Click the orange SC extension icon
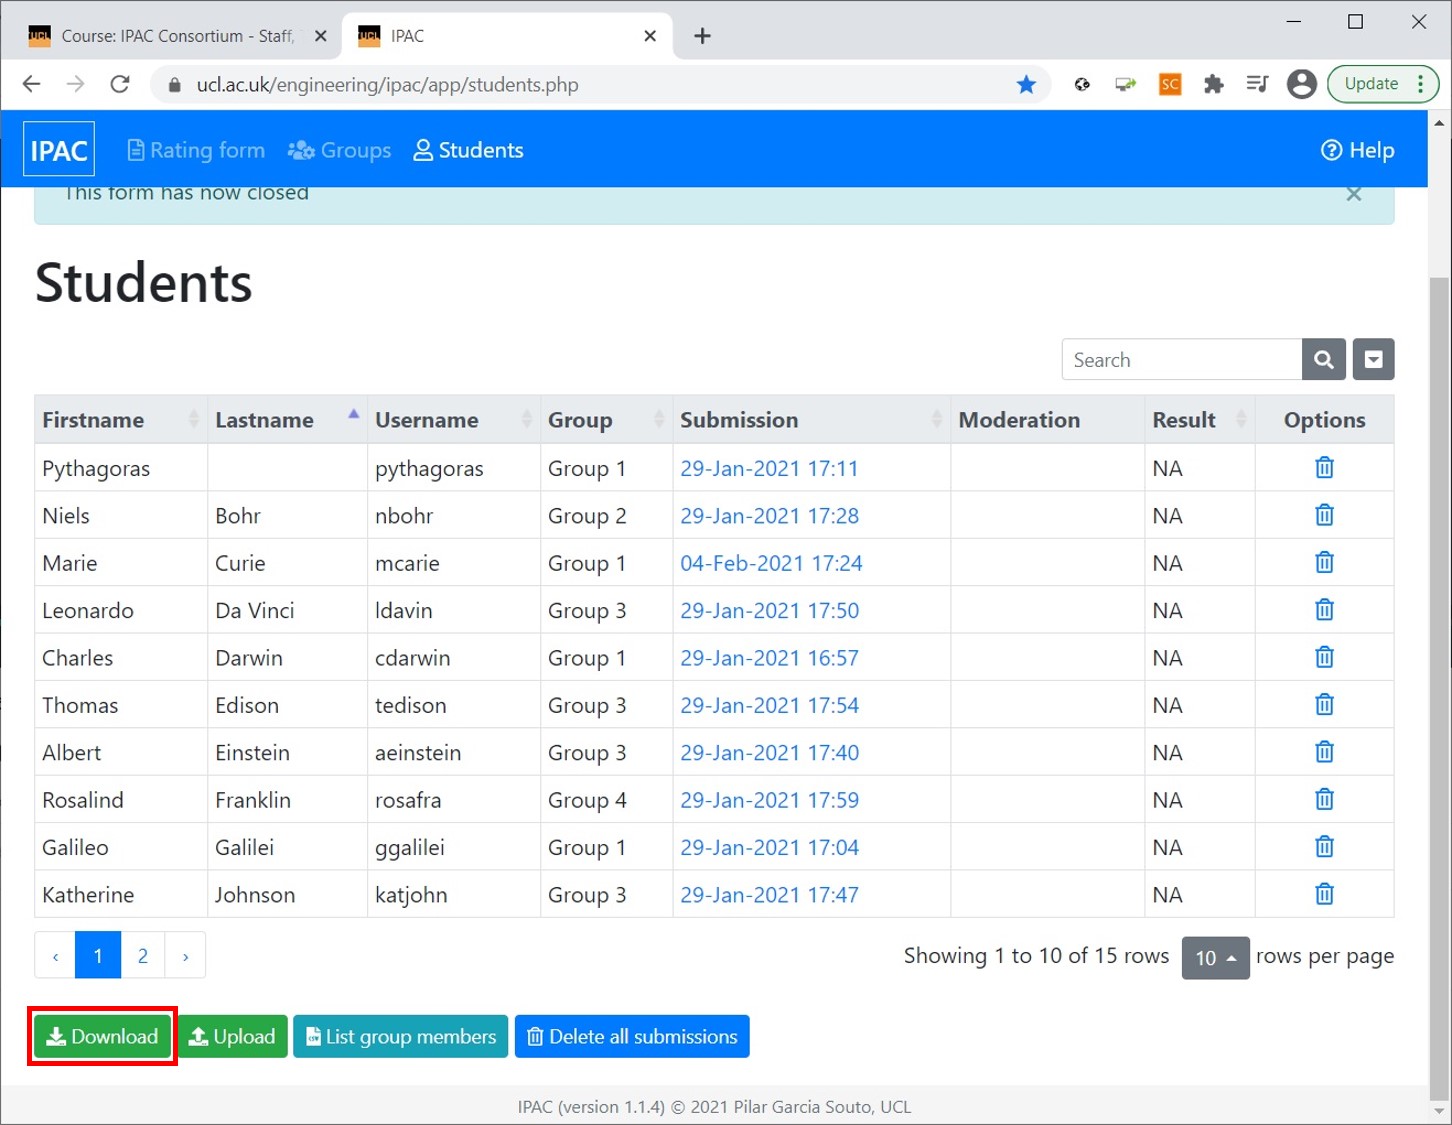The width and height of the screenshot is (1452, 1125). pyautogui.click(x=1170, y=85)
